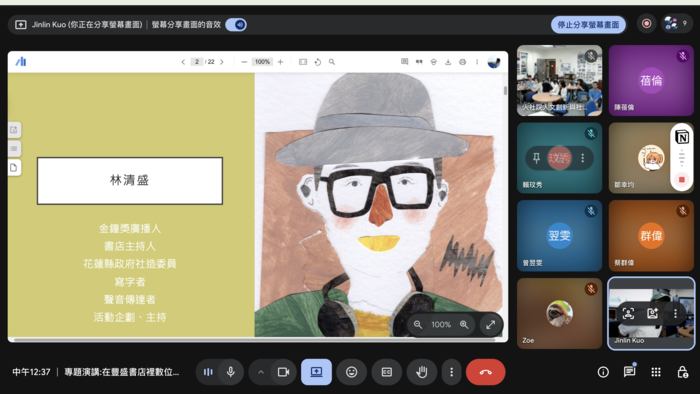
Task: Click the slide text 金鐘獎廣播人
Action: (x=129, y=228)
